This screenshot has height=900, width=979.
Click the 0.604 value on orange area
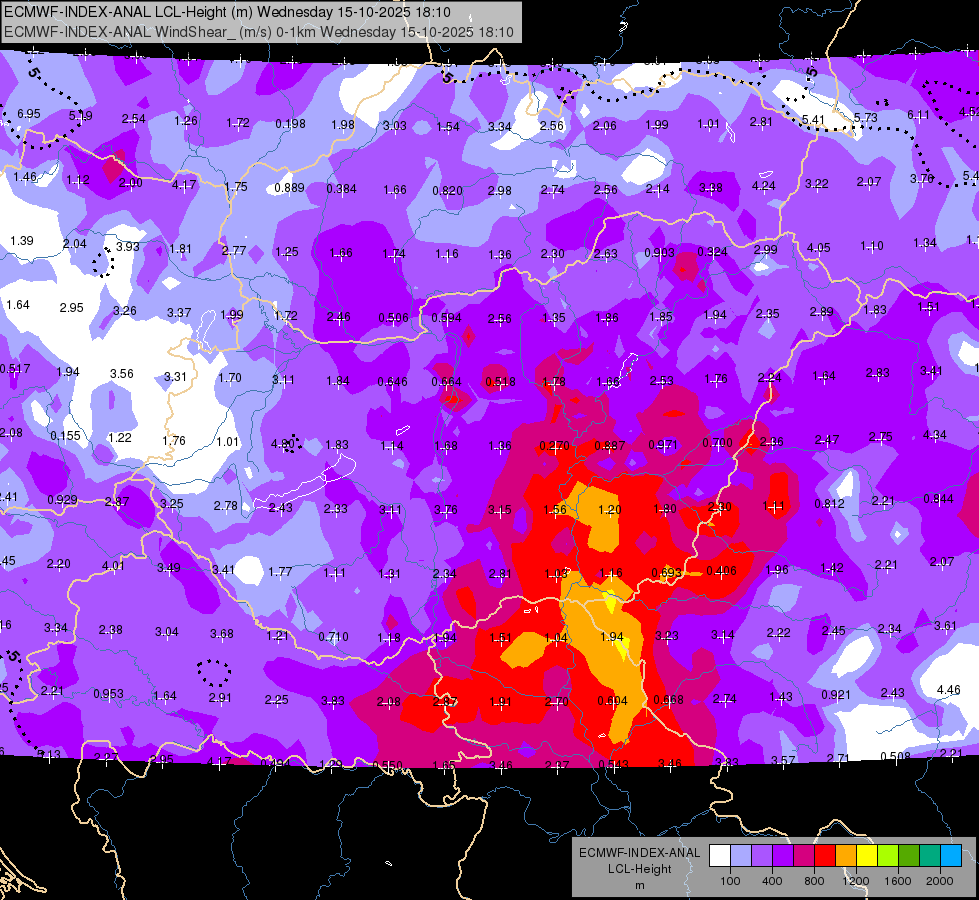(612, 700)
